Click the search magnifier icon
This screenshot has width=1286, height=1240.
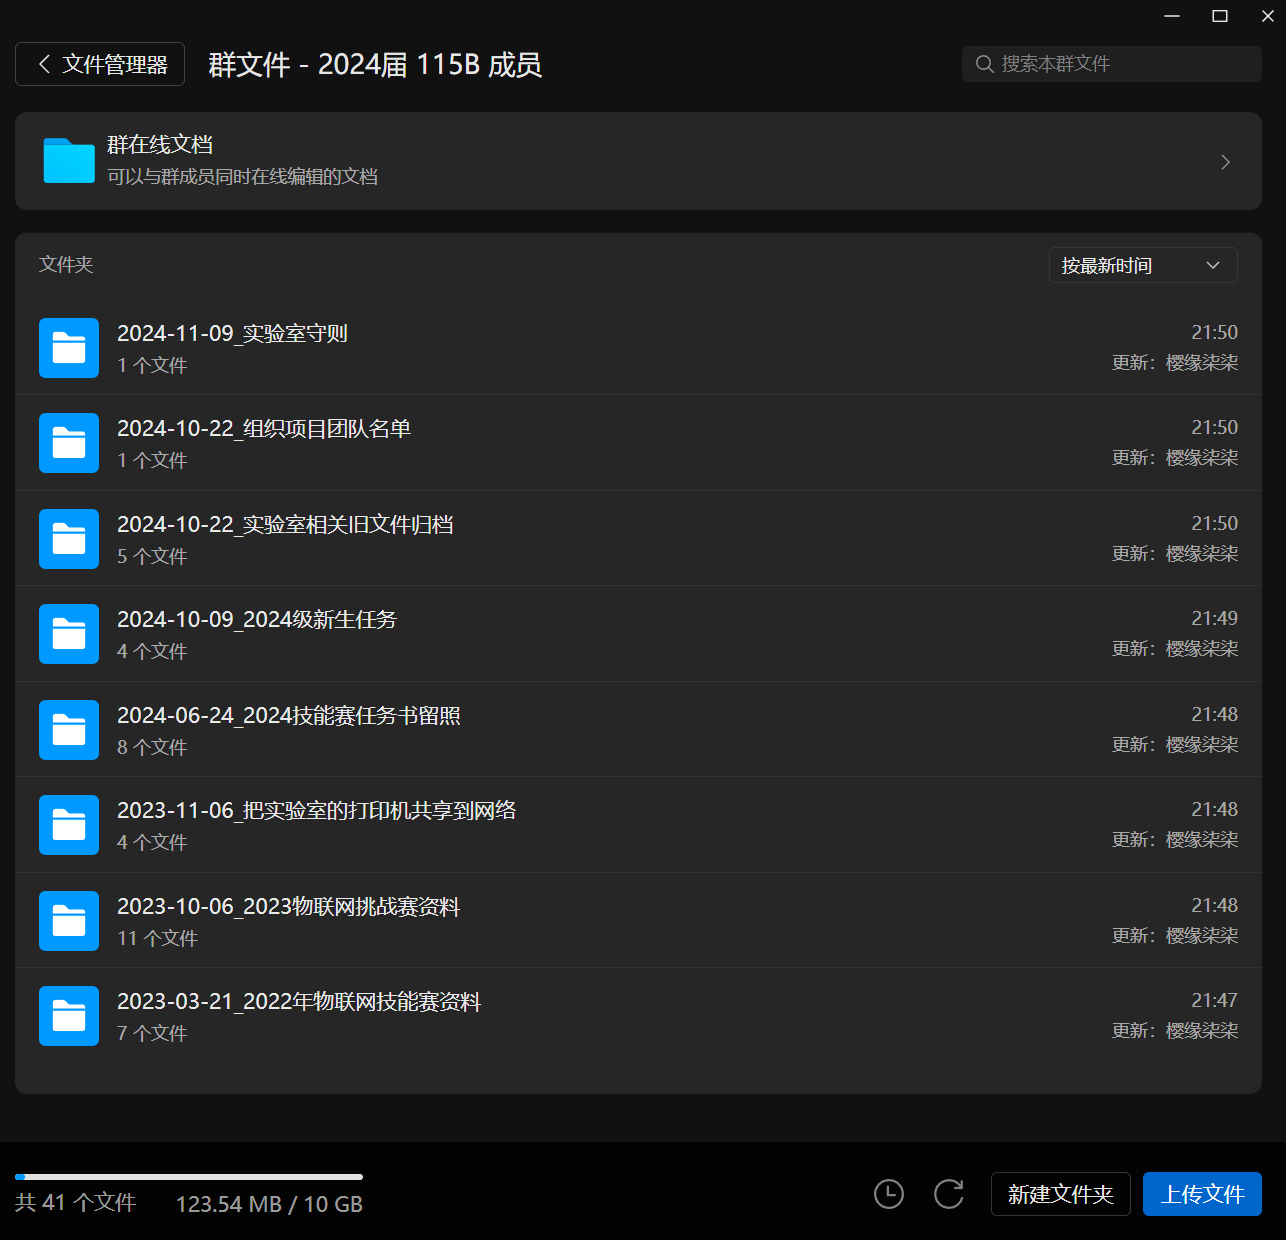click(x=984, y=64)
